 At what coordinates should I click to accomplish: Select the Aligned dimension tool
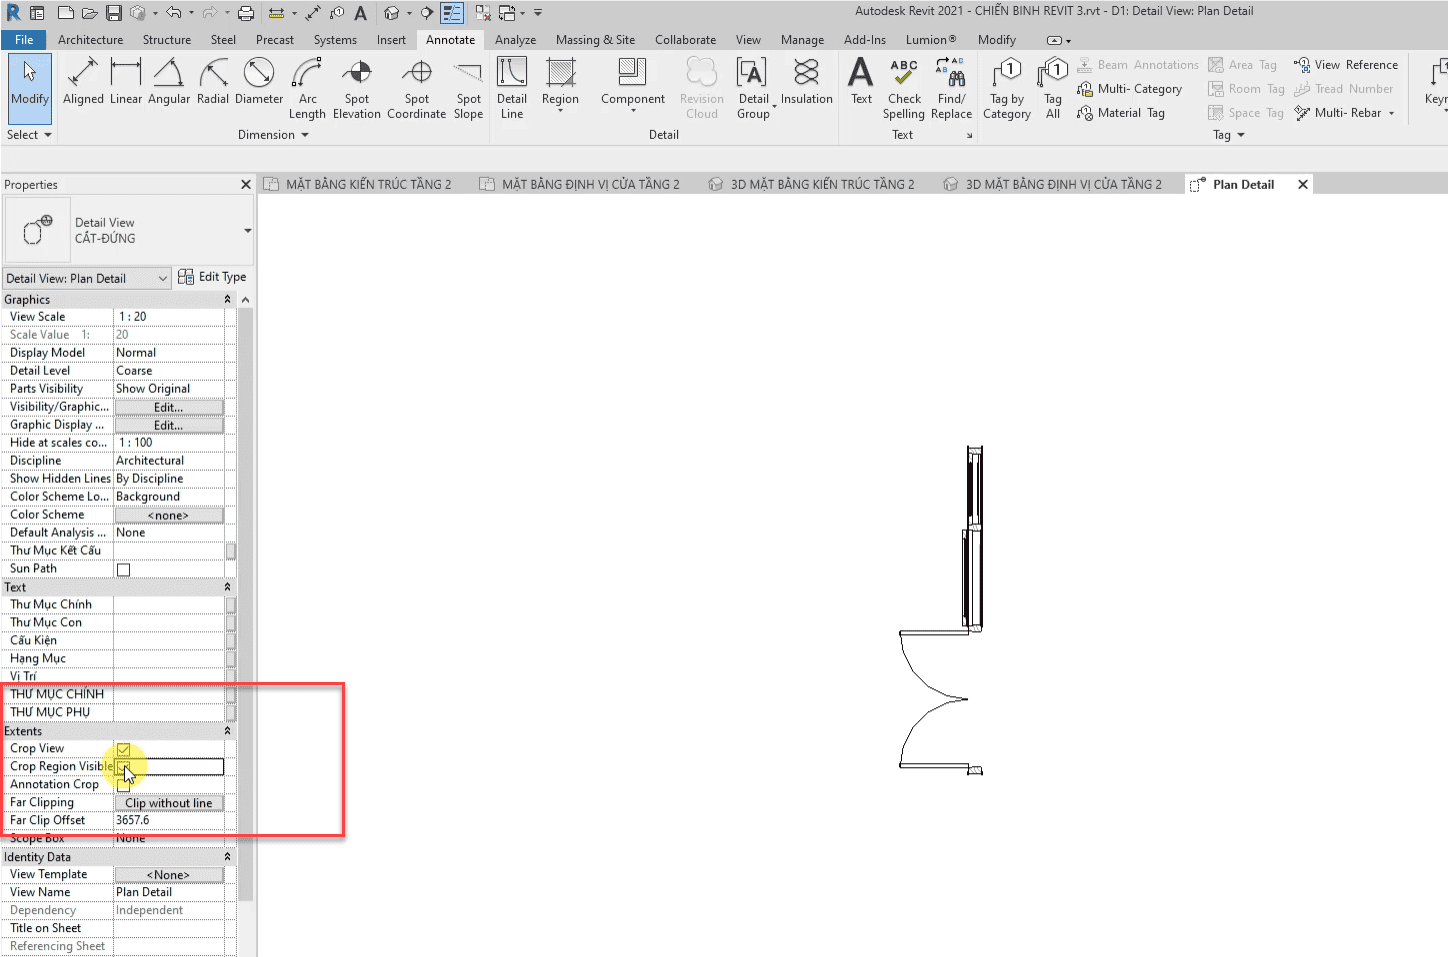[83, 82]
